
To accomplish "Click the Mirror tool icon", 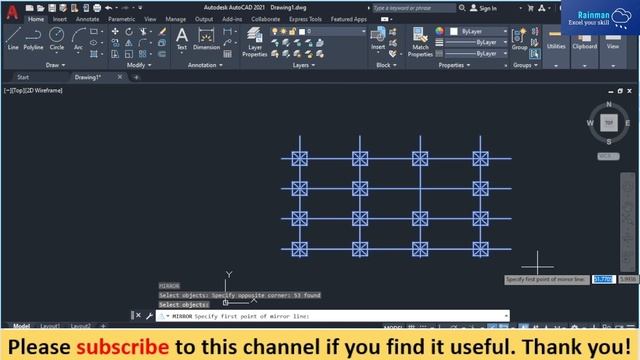I will (x=129, y=42).
